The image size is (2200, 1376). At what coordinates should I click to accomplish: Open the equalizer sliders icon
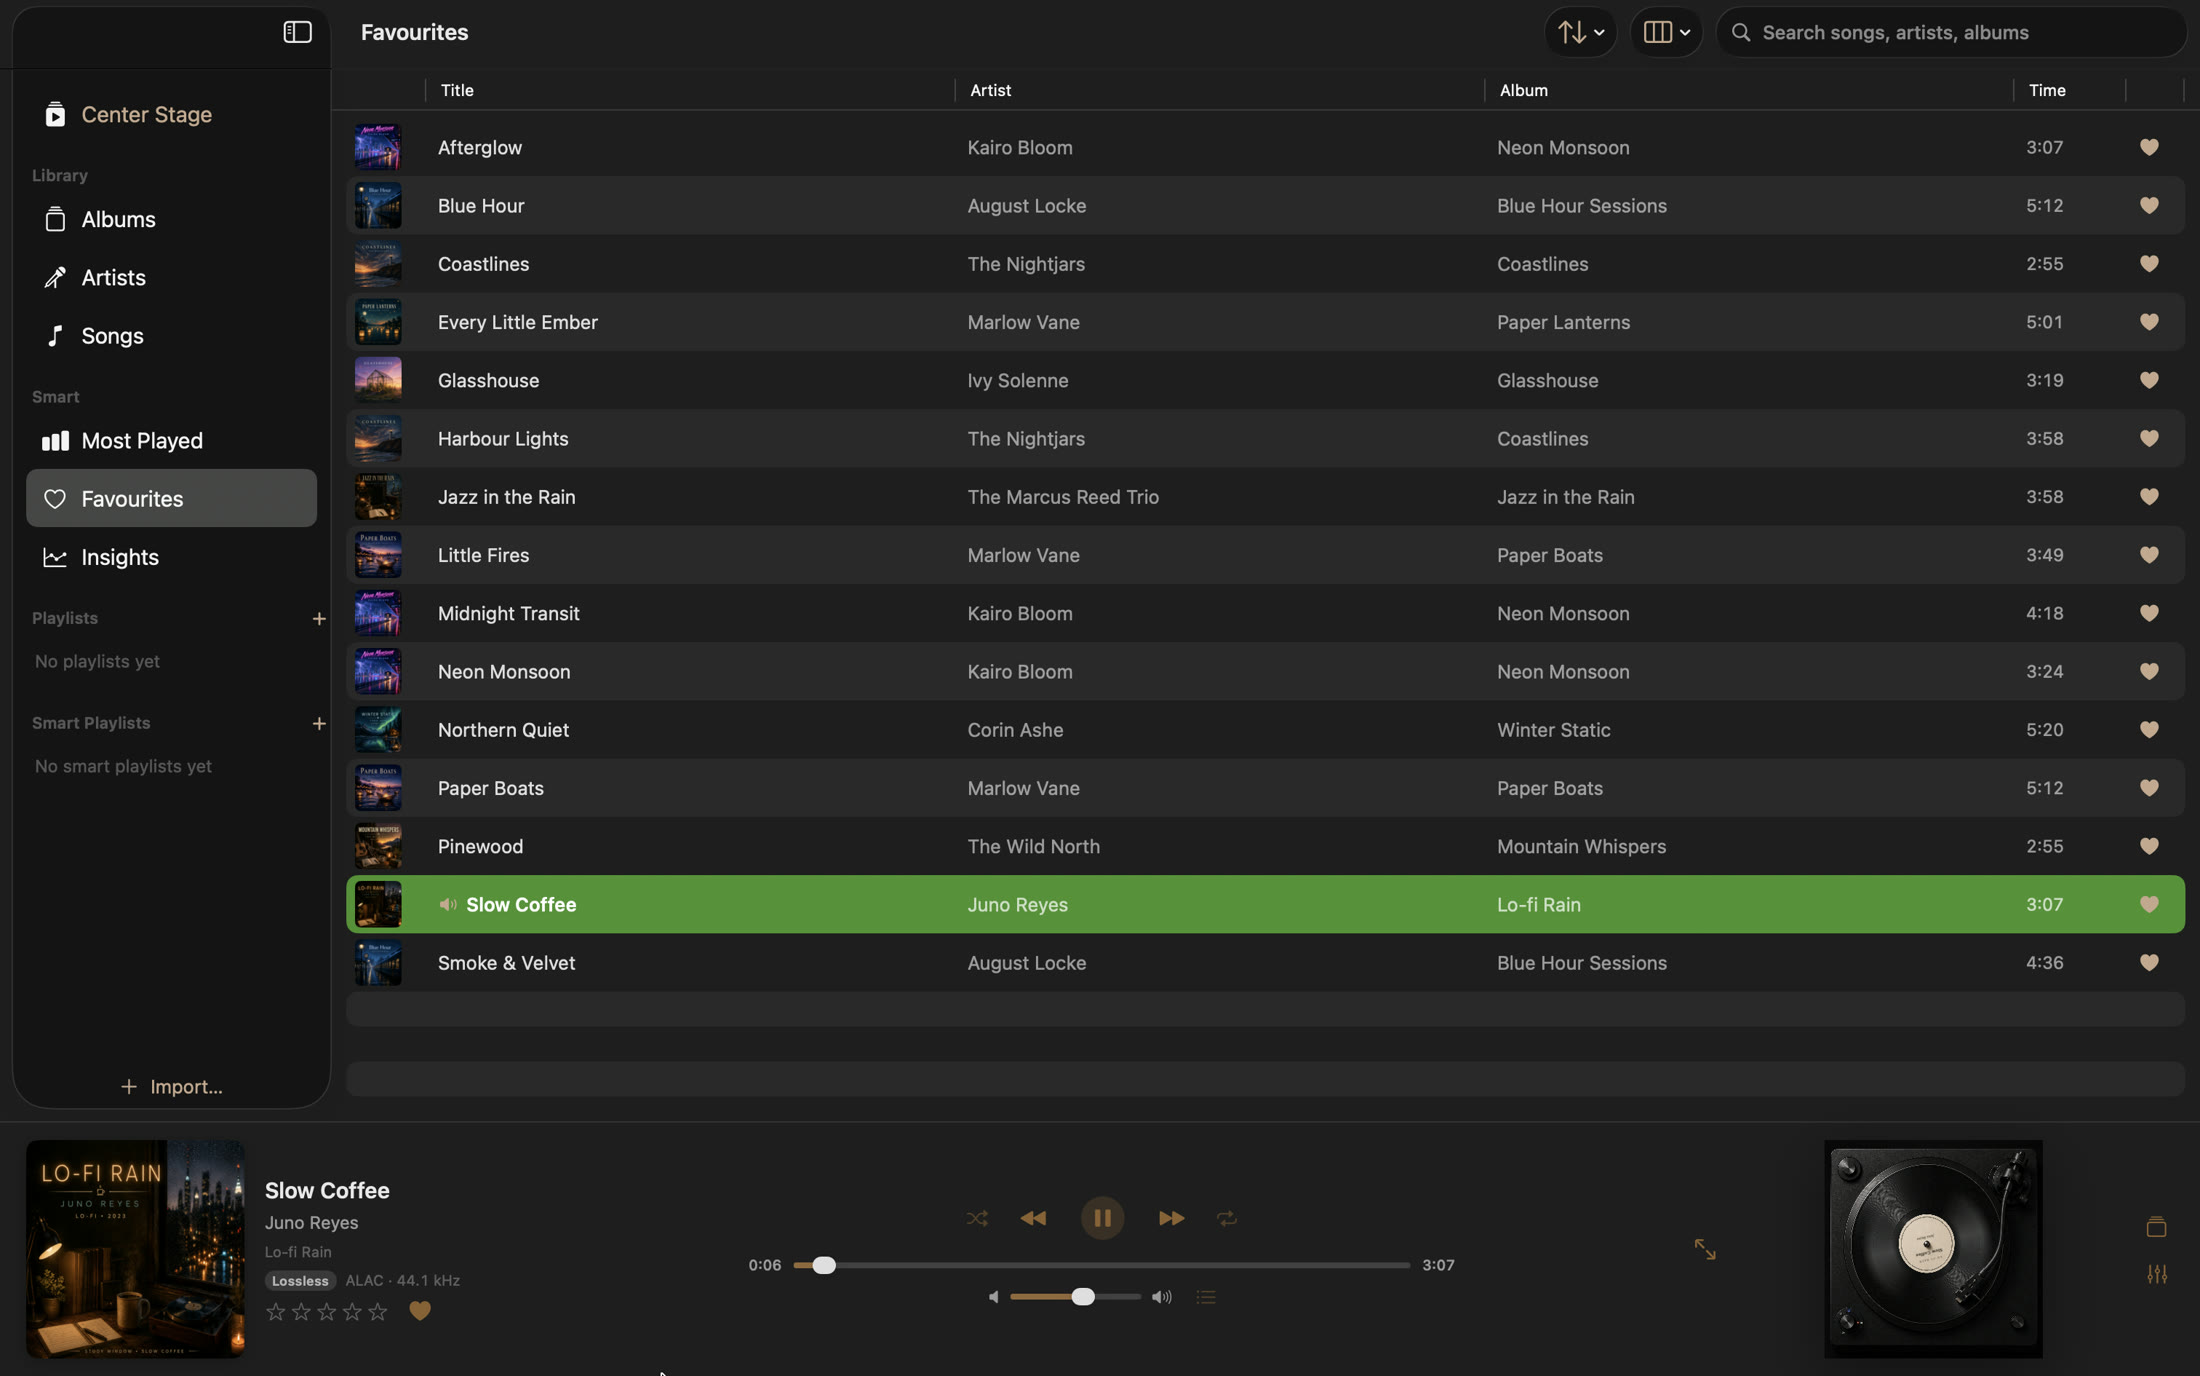click(x=2157, y=1274)
